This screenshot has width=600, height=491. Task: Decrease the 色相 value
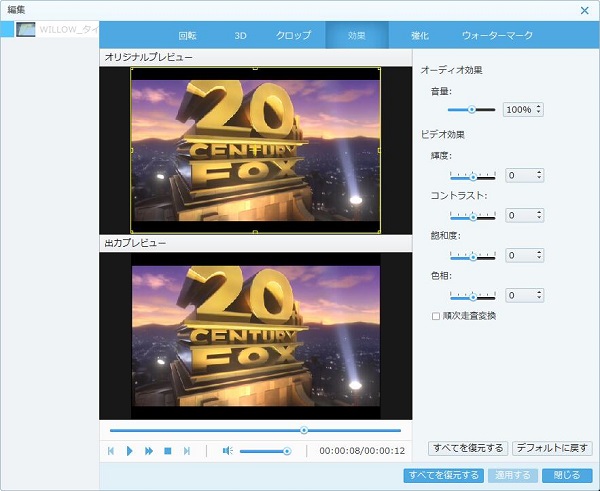coord(539,298)
